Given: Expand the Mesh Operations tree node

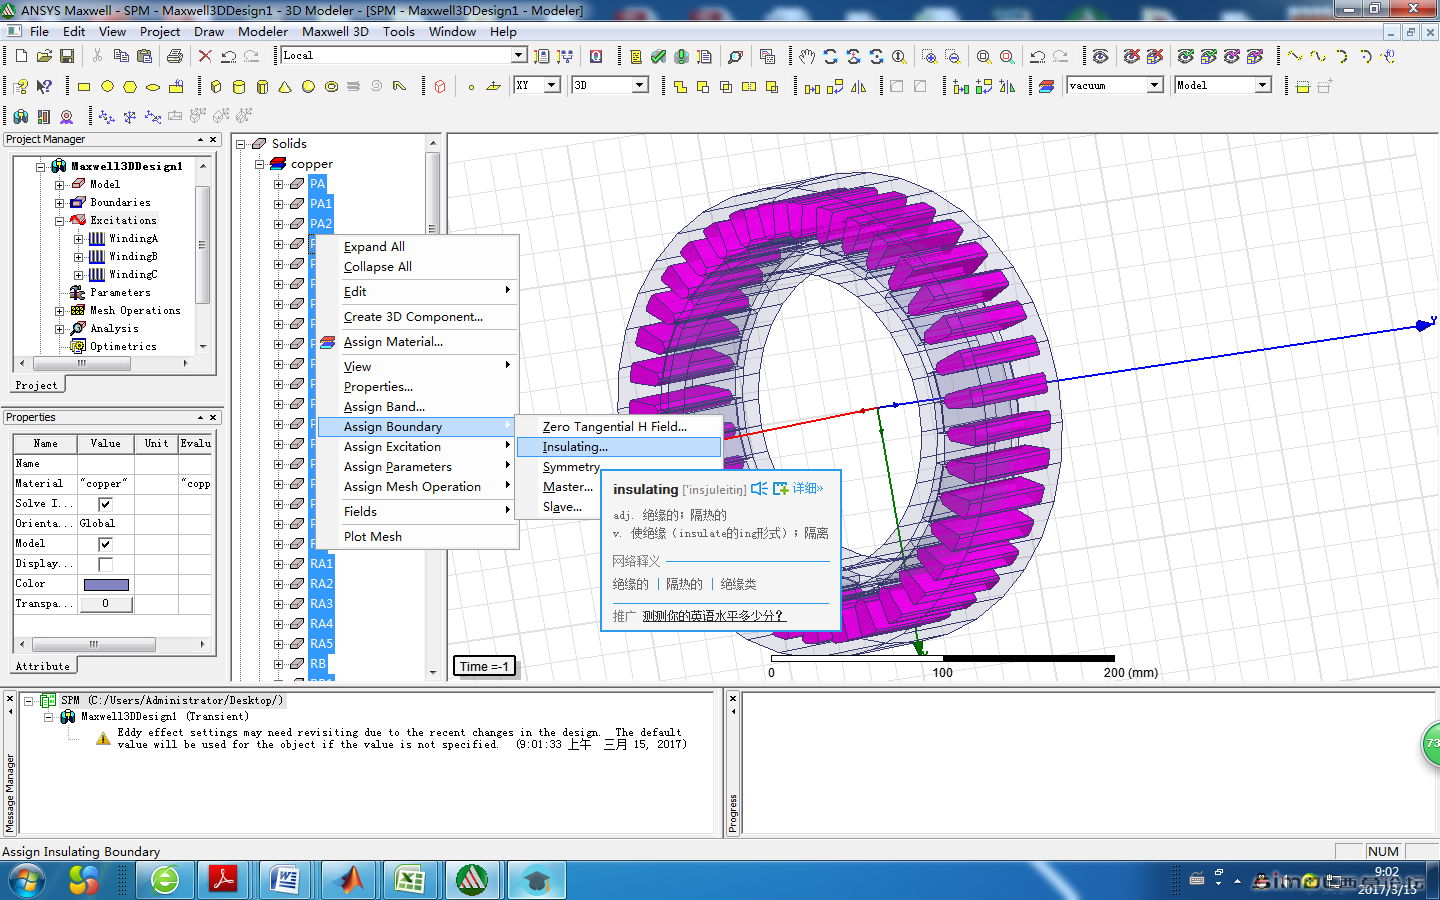Looking at the screenshot, I should (59, 311).
